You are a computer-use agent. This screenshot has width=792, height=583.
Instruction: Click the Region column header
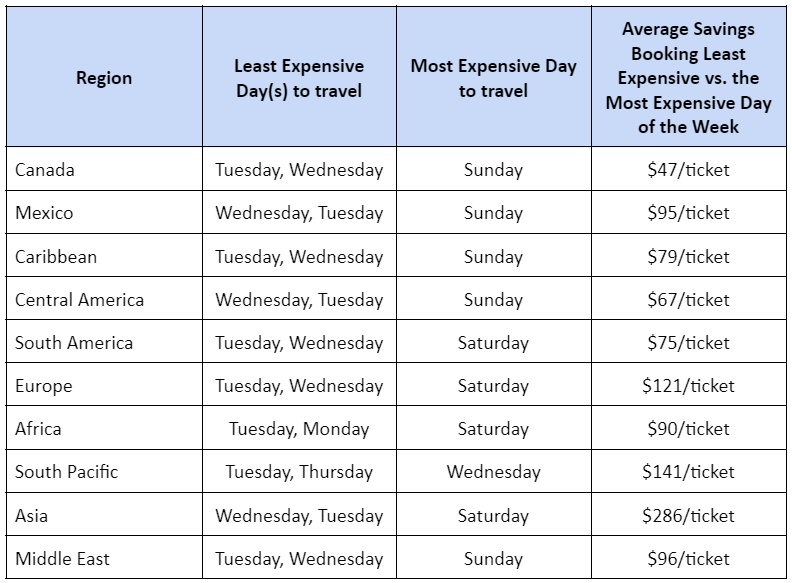[x=104, y=78]
